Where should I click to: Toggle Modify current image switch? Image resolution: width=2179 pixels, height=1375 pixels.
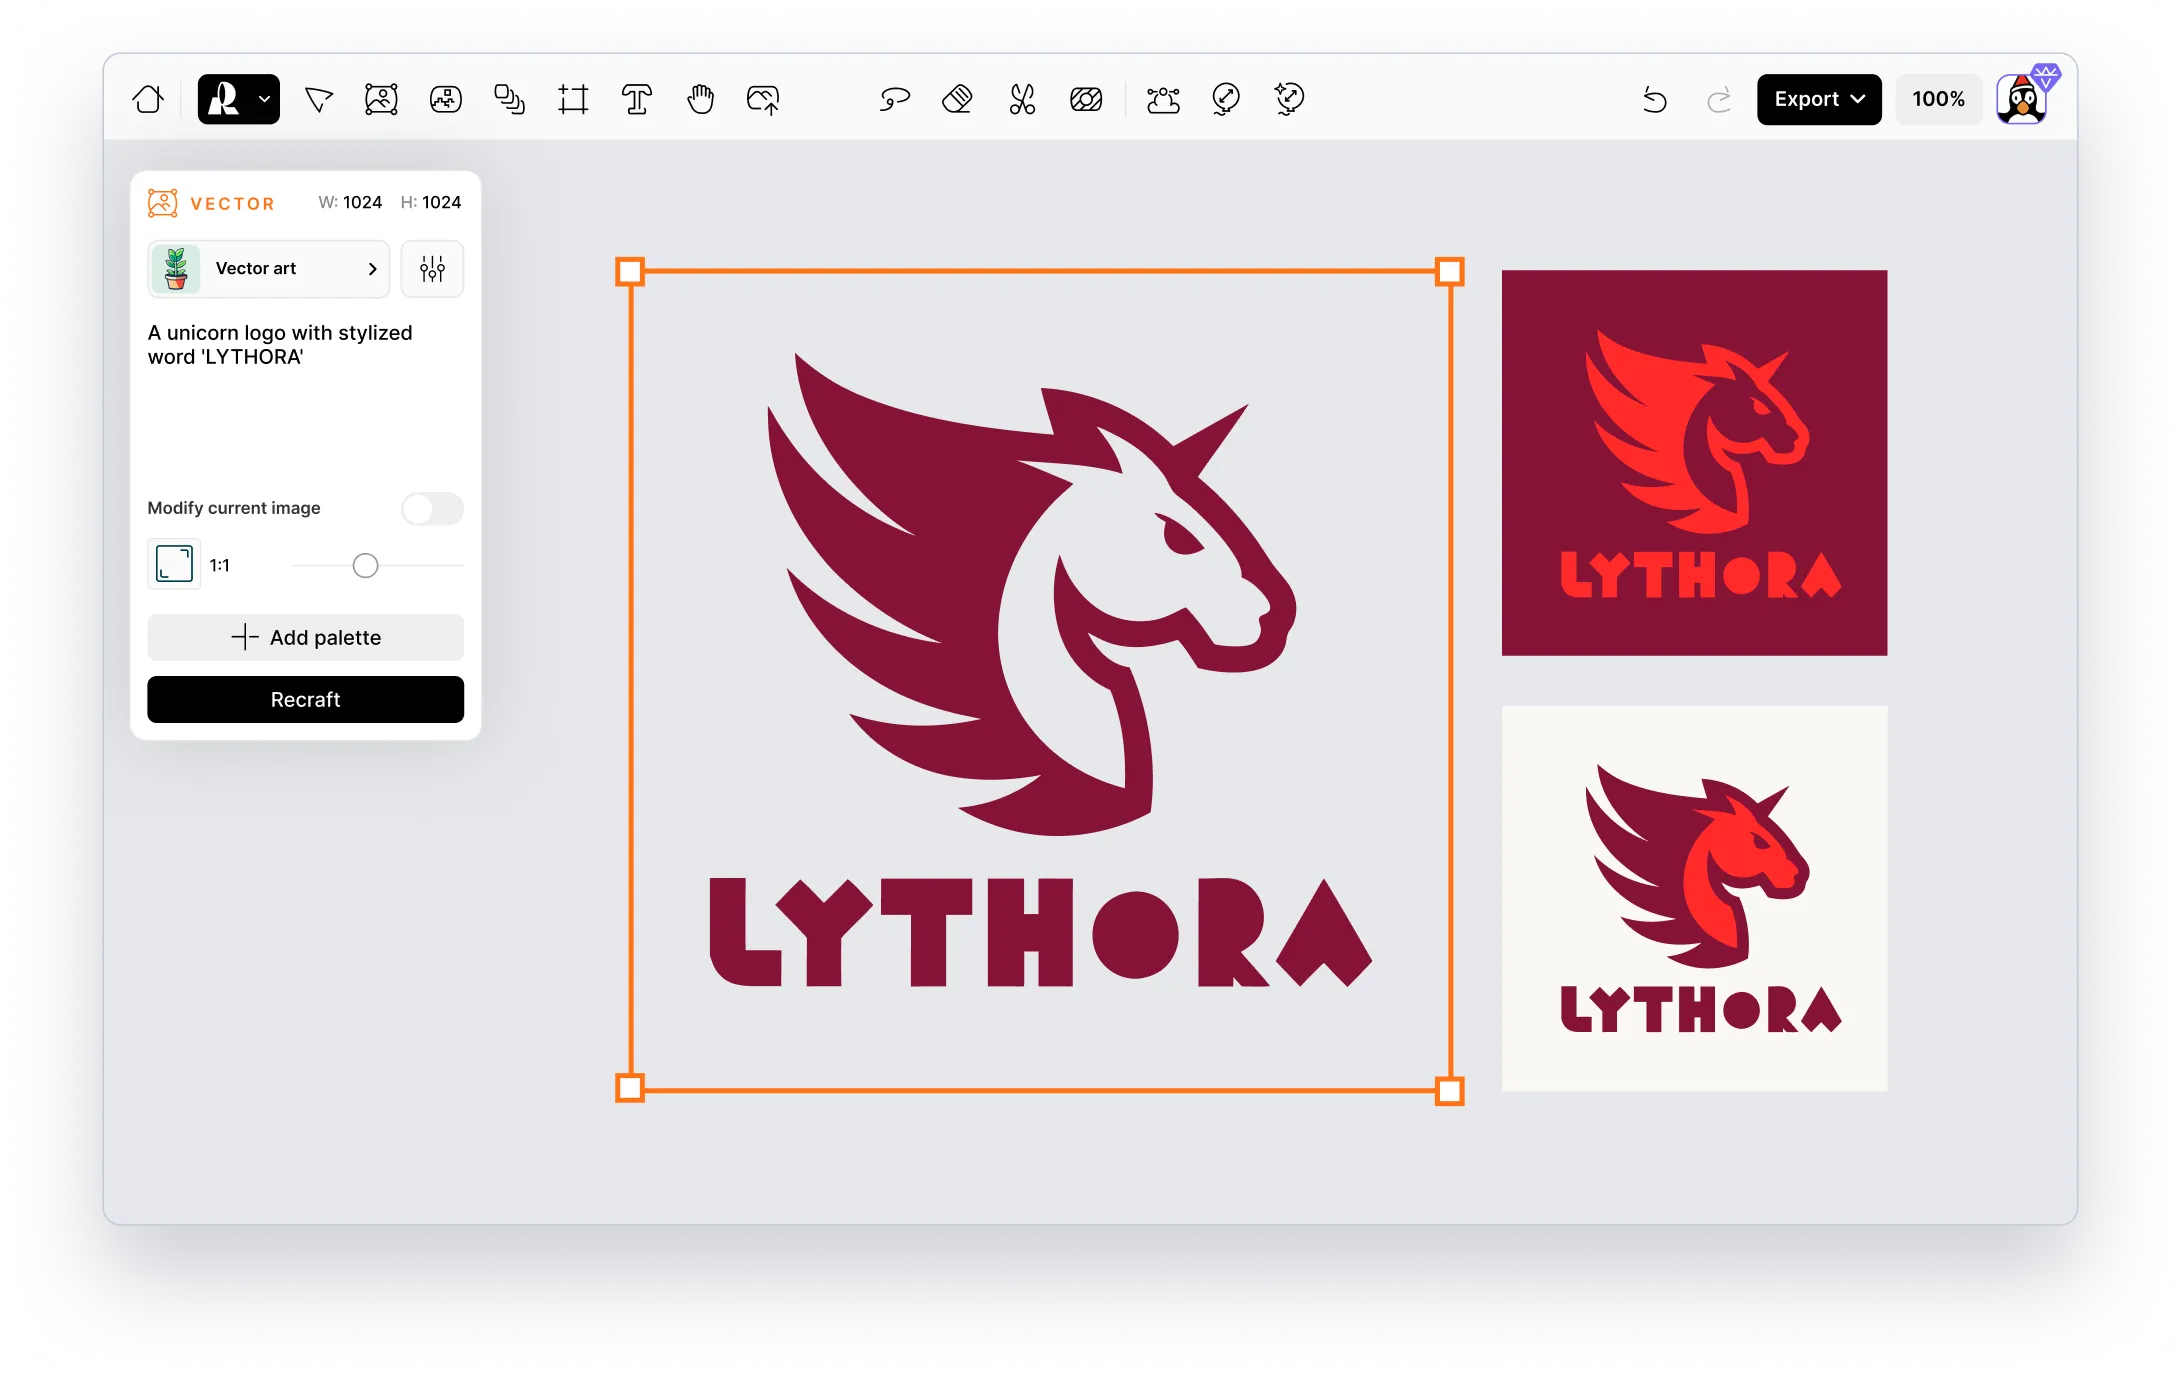[x=432, y=508]
